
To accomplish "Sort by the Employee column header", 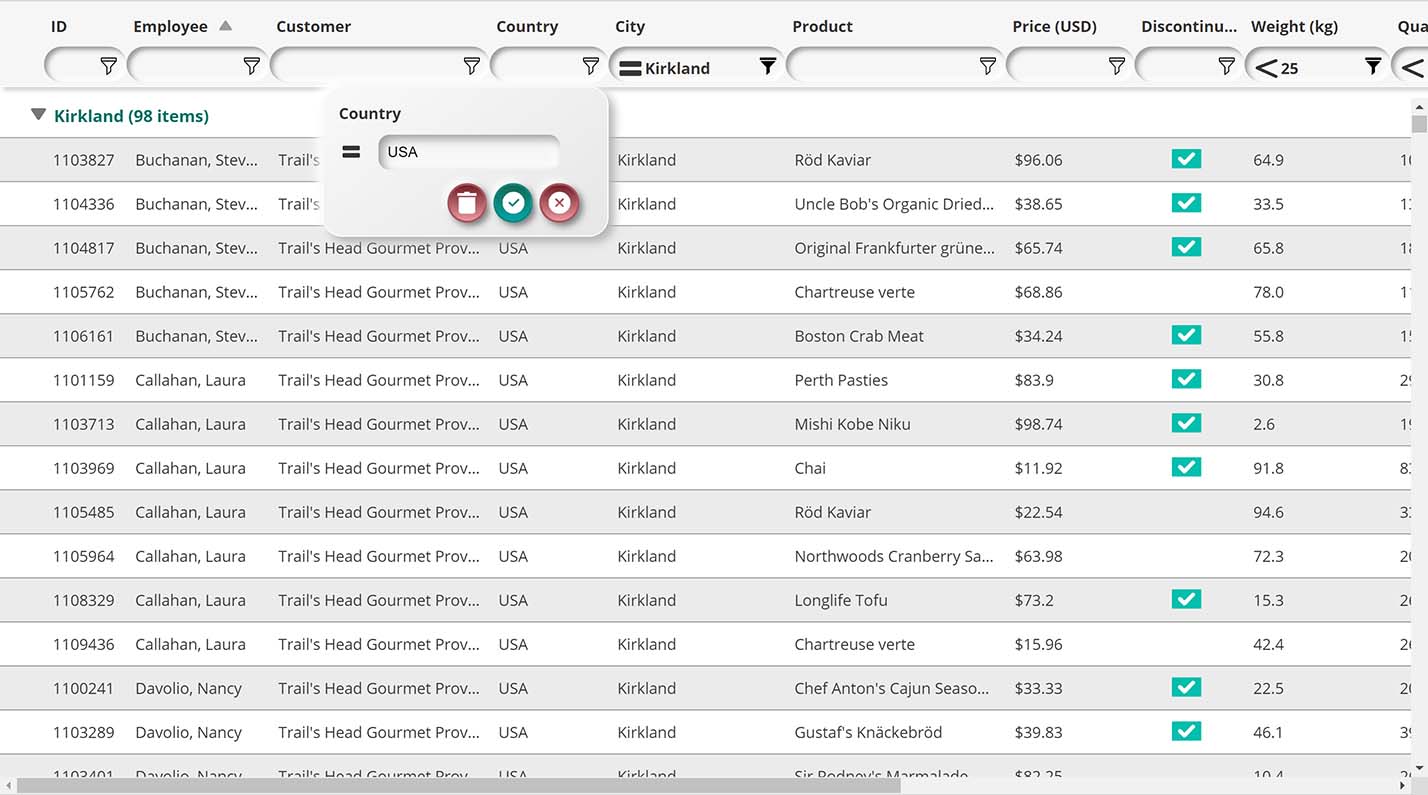I will (171, 27).
